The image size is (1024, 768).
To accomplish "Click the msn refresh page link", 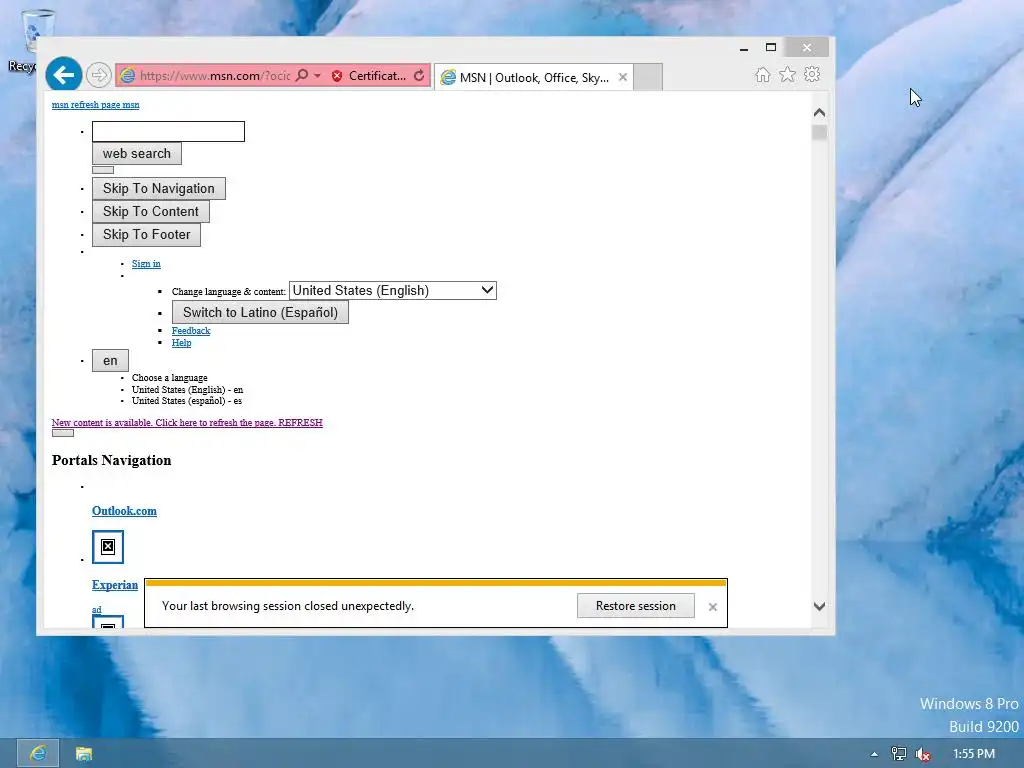I will tap(95, 104).
